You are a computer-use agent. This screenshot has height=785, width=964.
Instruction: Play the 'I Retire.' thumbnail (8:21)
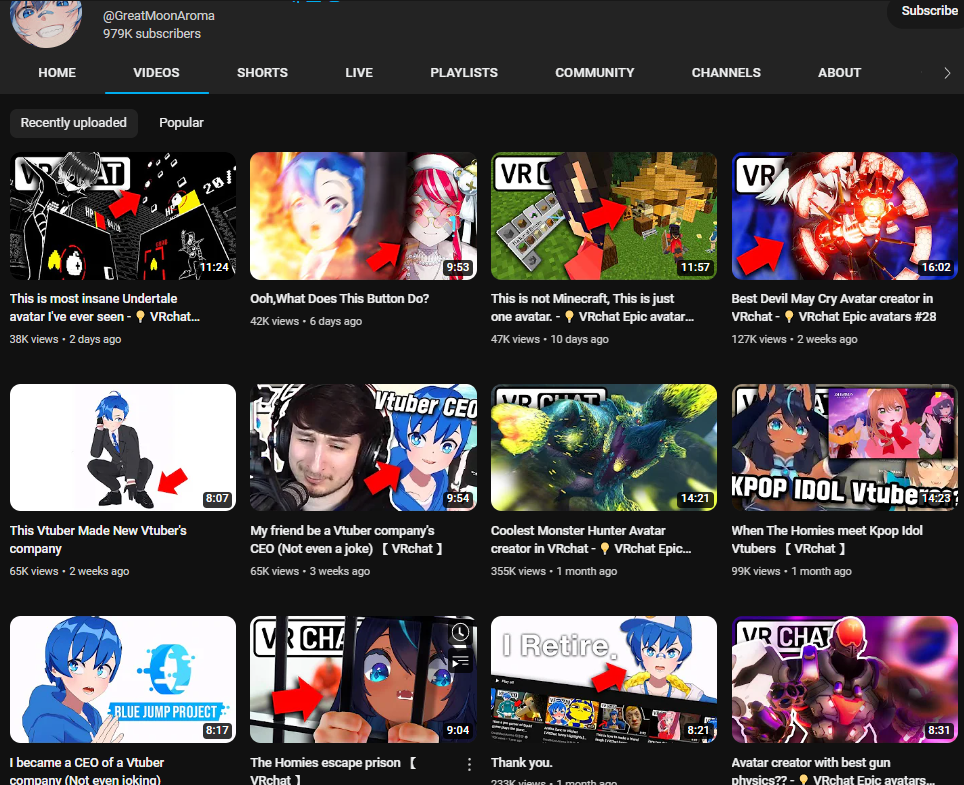[604, 679]
